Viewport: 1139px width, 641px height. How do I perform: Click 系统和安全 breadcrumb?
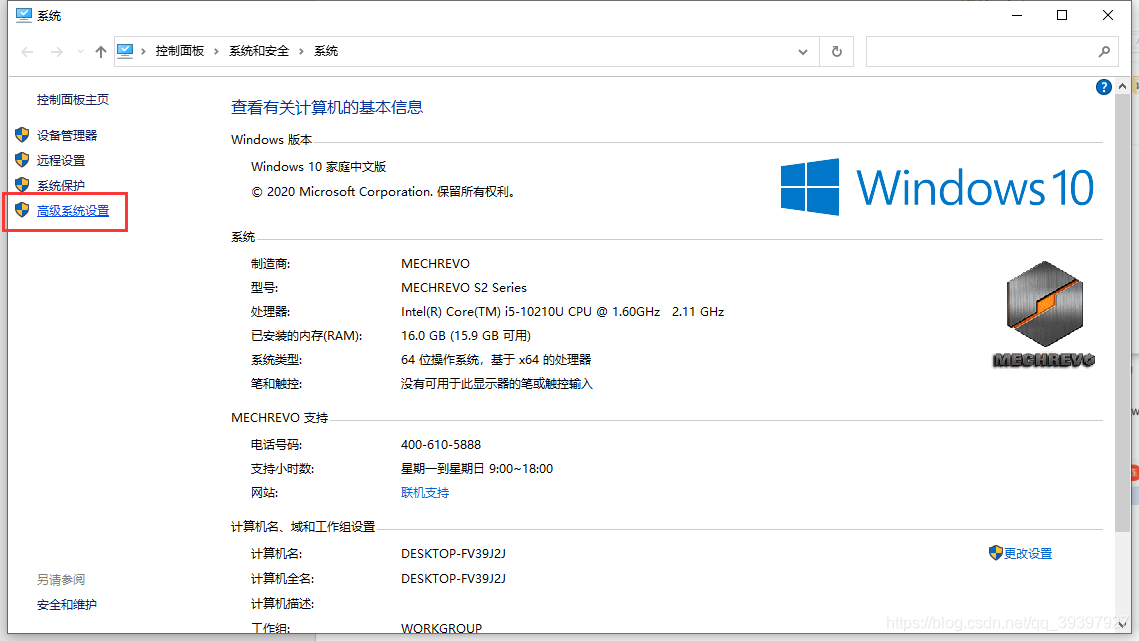click(x=259, y=51)
